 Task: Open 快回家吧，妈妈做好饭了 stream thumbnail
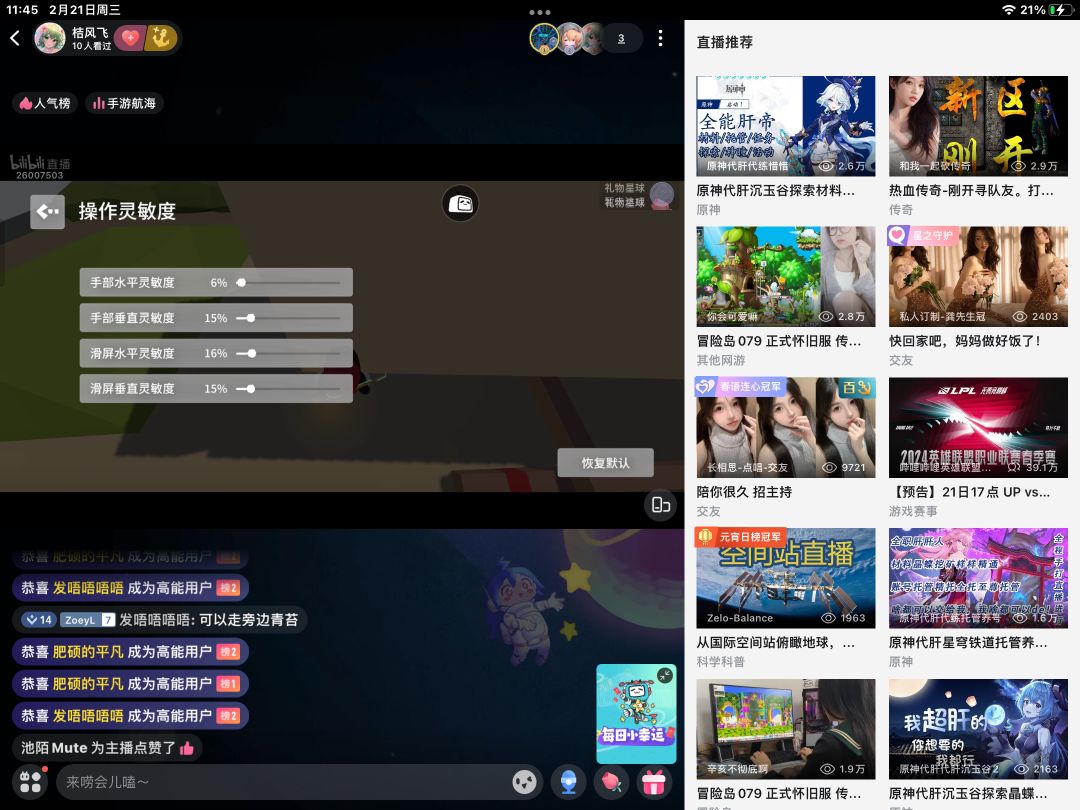978,276
